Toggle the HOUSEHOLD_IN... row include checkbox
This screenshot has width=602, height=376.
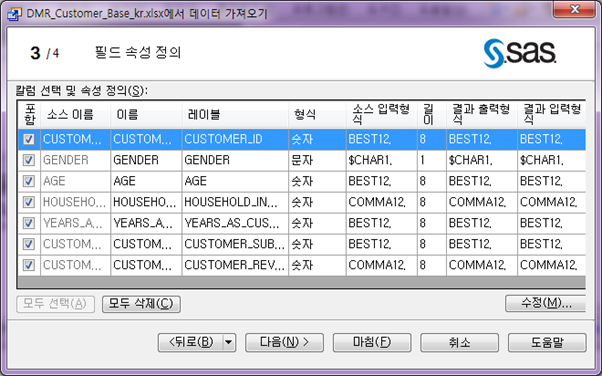[x=29, y=202]
